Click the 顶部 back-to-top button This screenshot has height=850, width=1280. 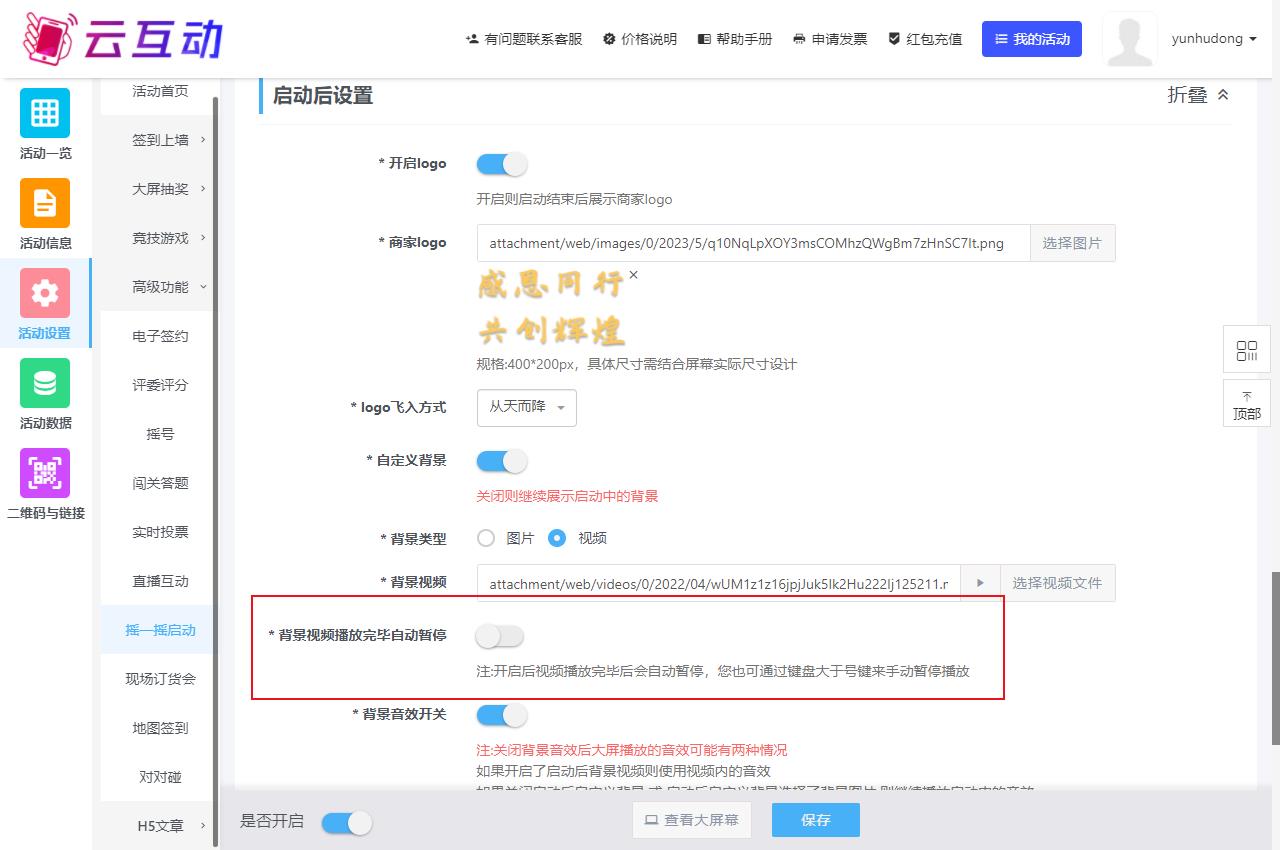(1246, 404)
